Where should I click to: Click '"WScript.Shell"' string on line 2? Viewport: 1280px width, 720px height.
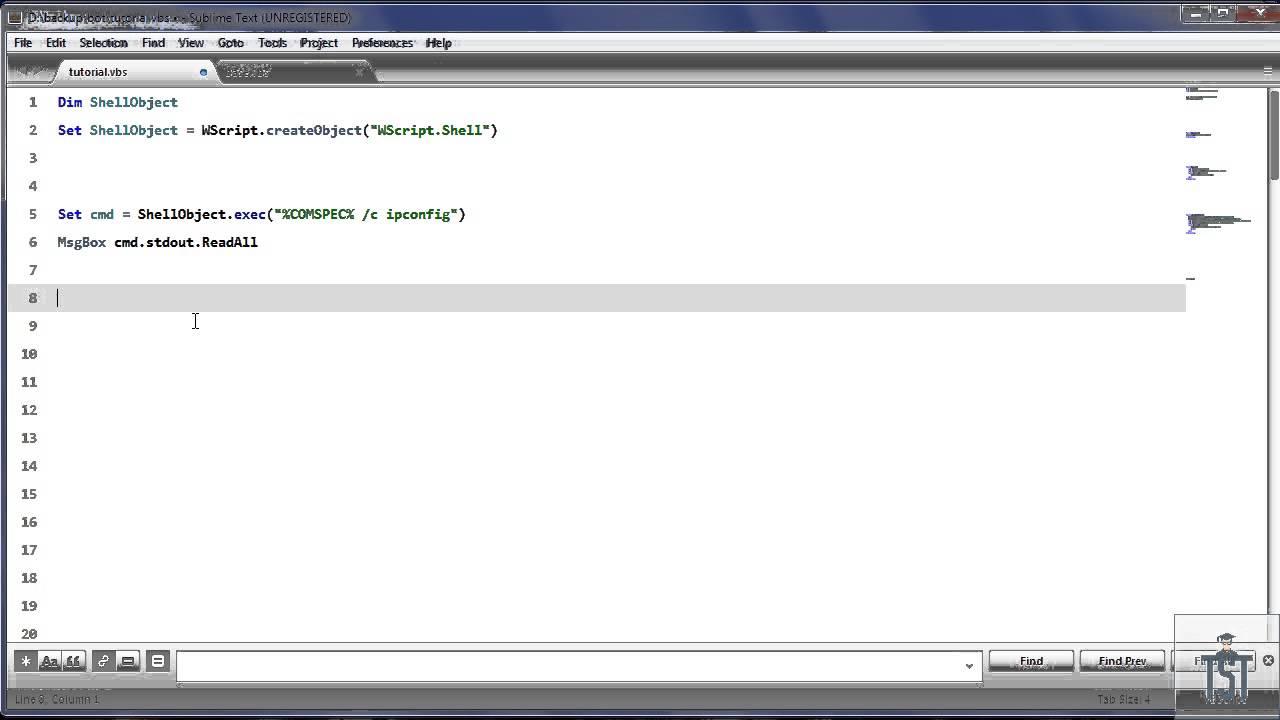tap(430, 130)
